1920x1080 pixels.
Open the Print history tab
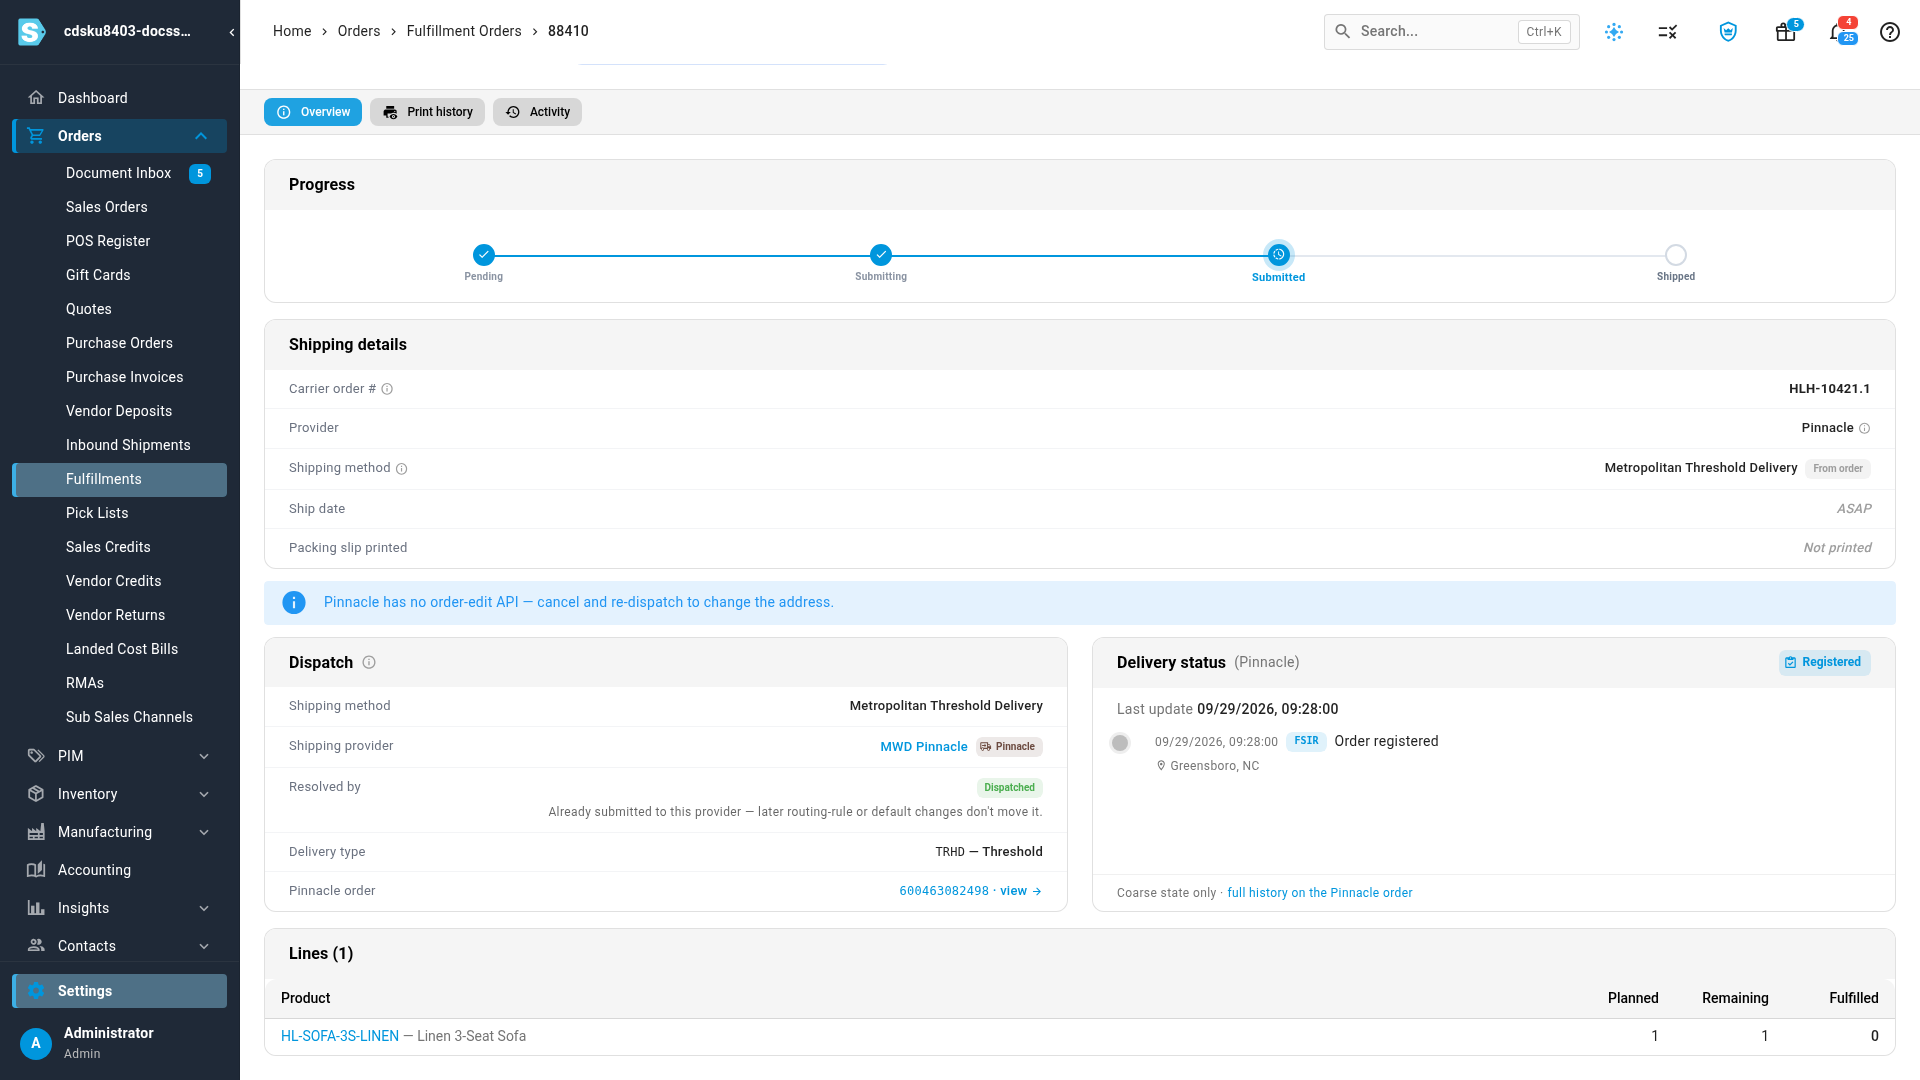(x=427, y=112)
